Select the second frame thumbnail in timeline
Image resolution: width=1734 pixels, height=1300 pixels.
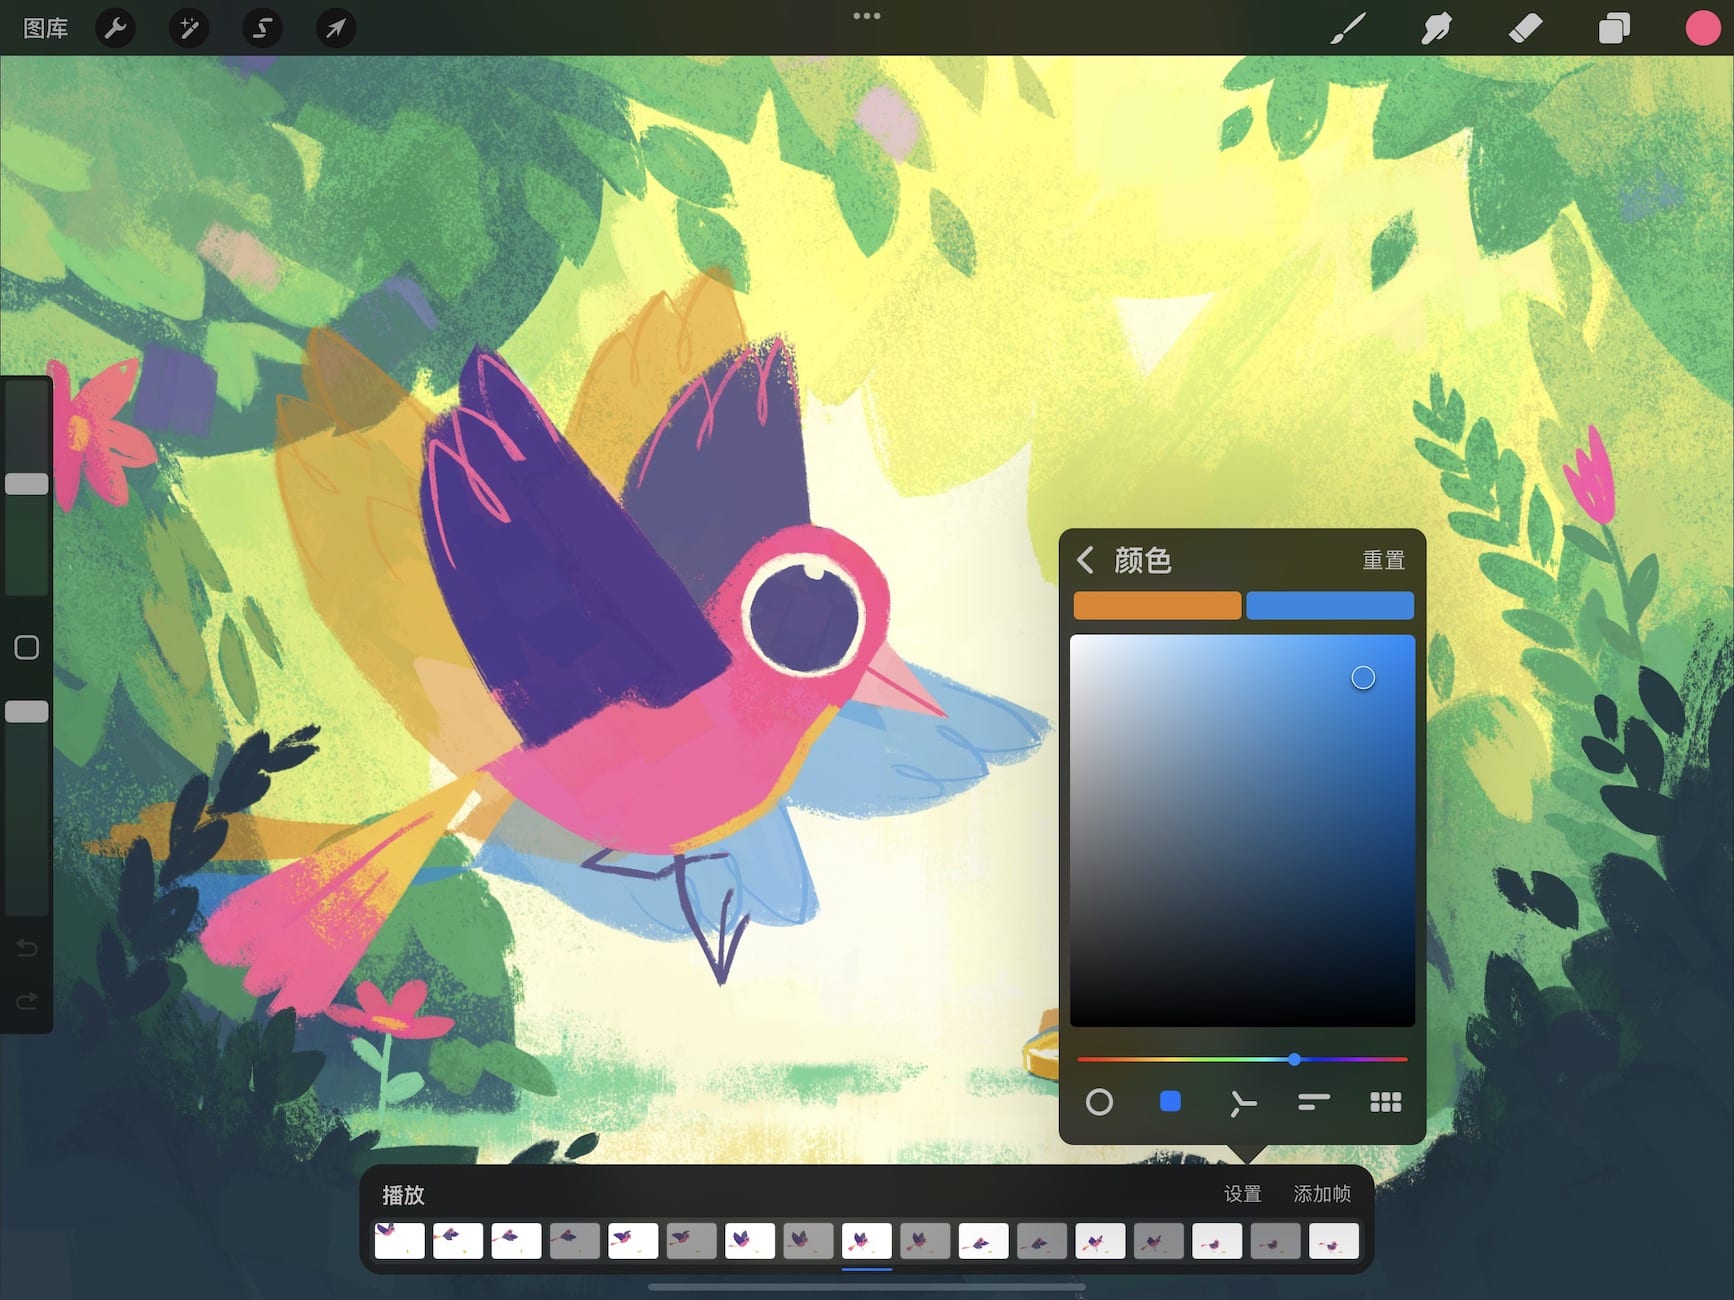click(x=458, y=1241)
